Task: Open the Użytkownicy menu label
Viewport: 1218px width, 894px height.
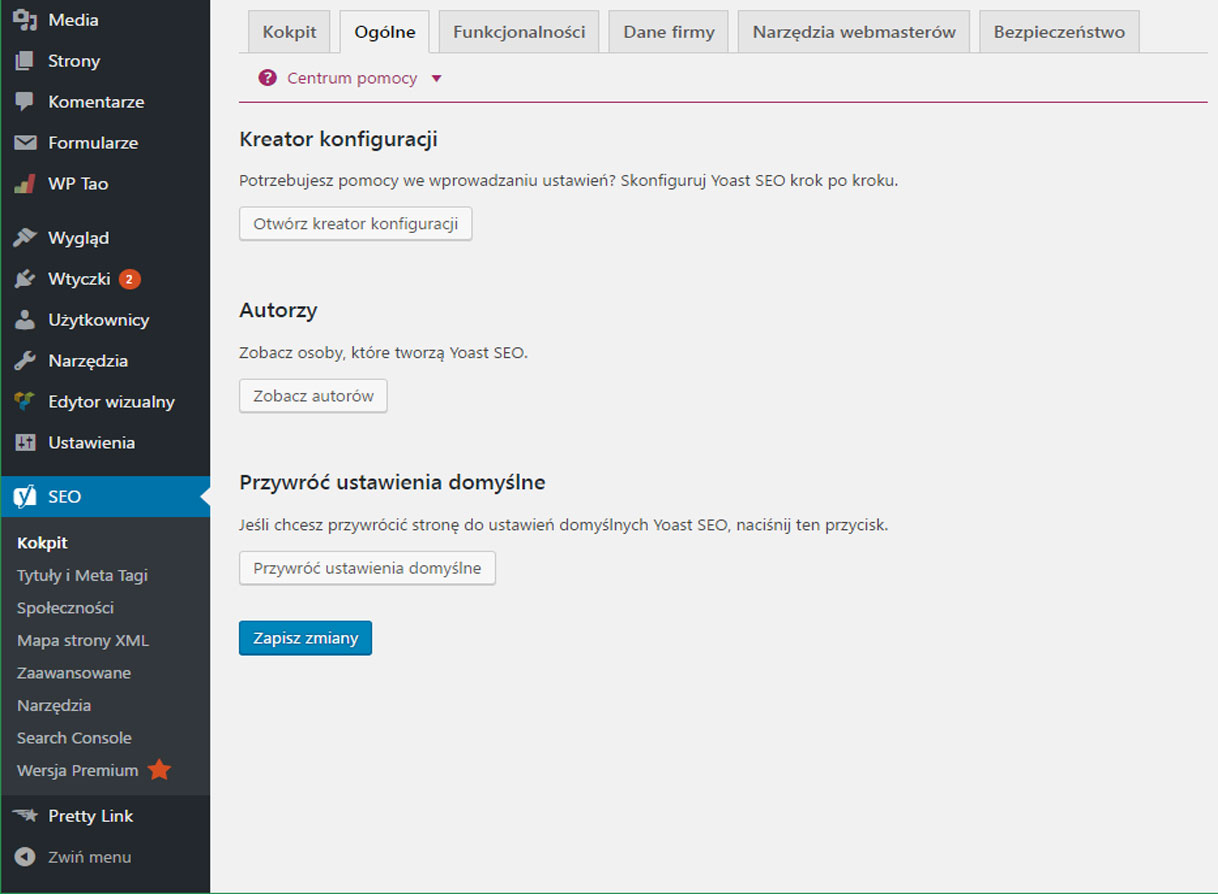Action: 98,320
